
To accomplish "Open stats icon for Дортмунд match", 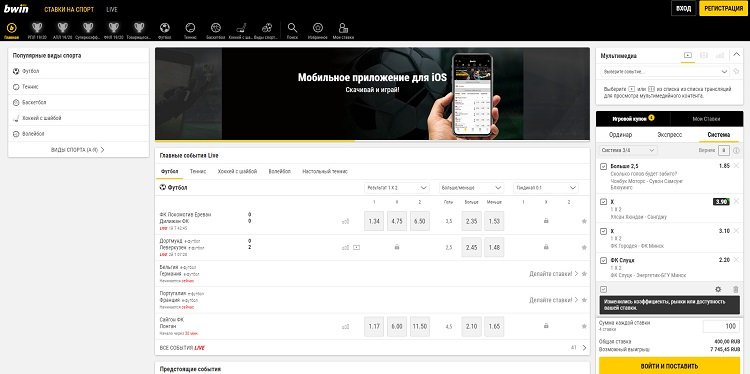I will (x=345, y=247).
